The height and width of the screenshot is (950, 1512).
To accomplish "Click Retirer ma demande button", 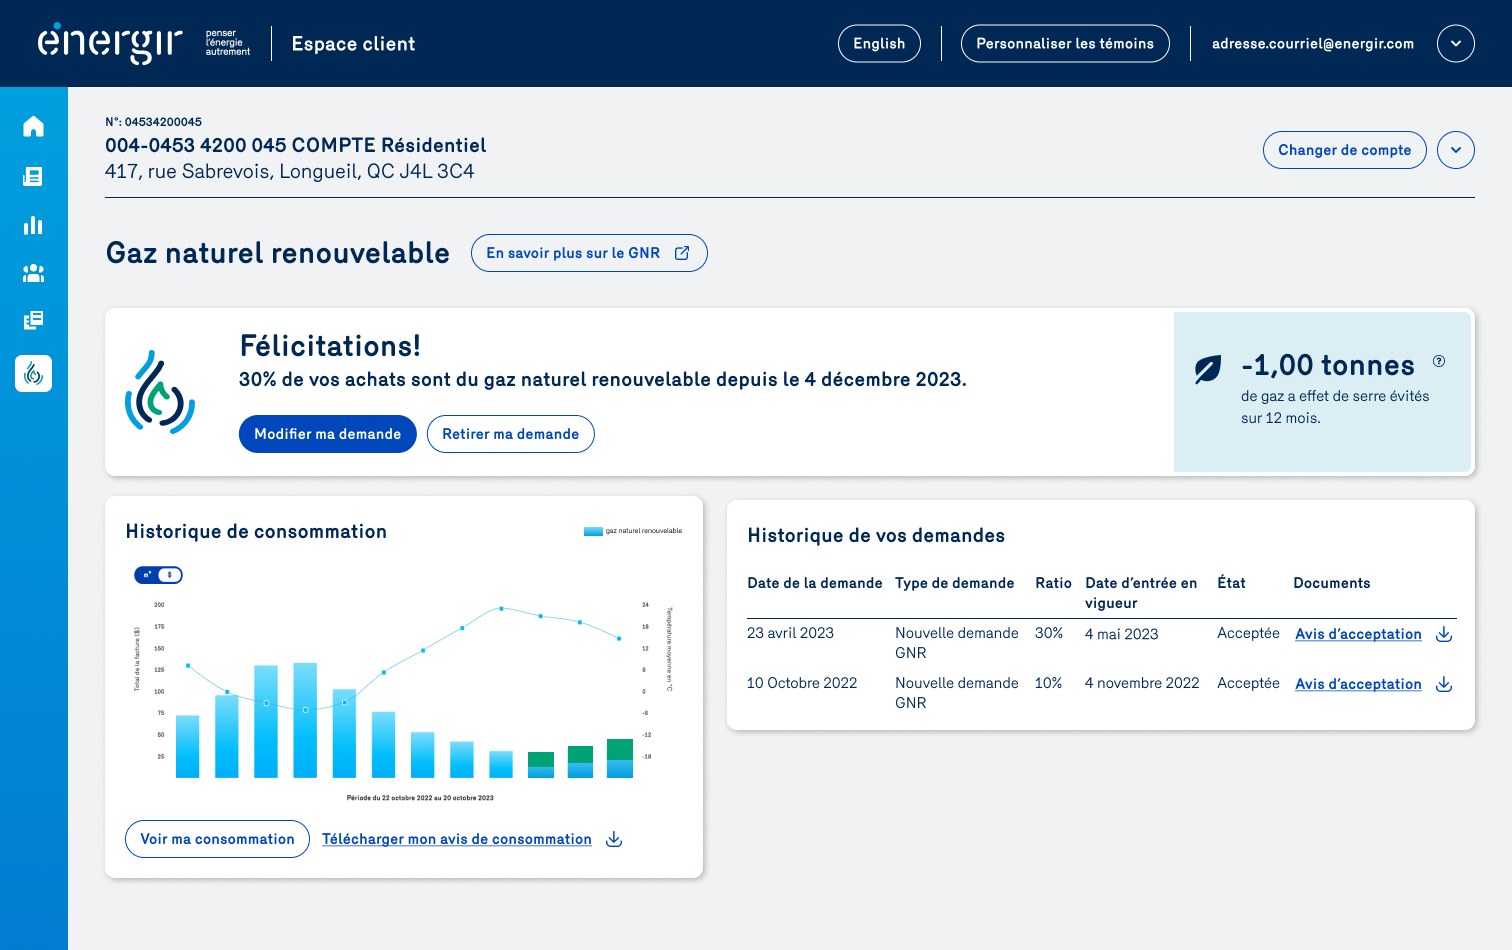I will point(511,434).
